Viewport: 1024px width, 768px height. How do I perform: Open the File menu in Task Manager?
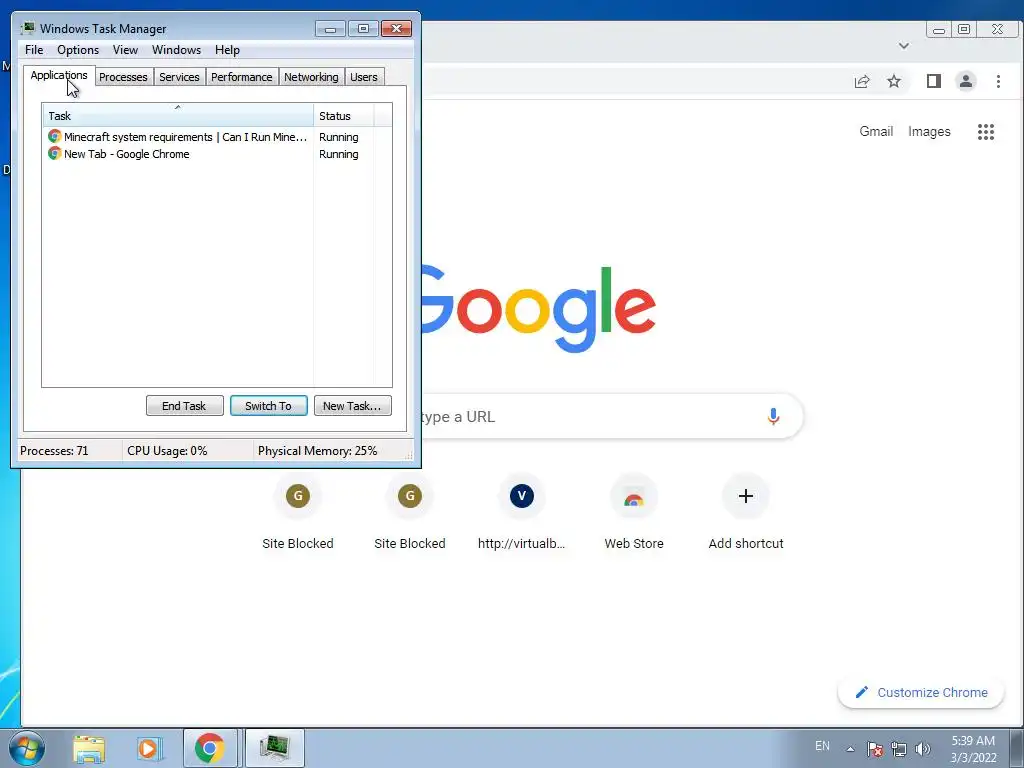(34, 50)
